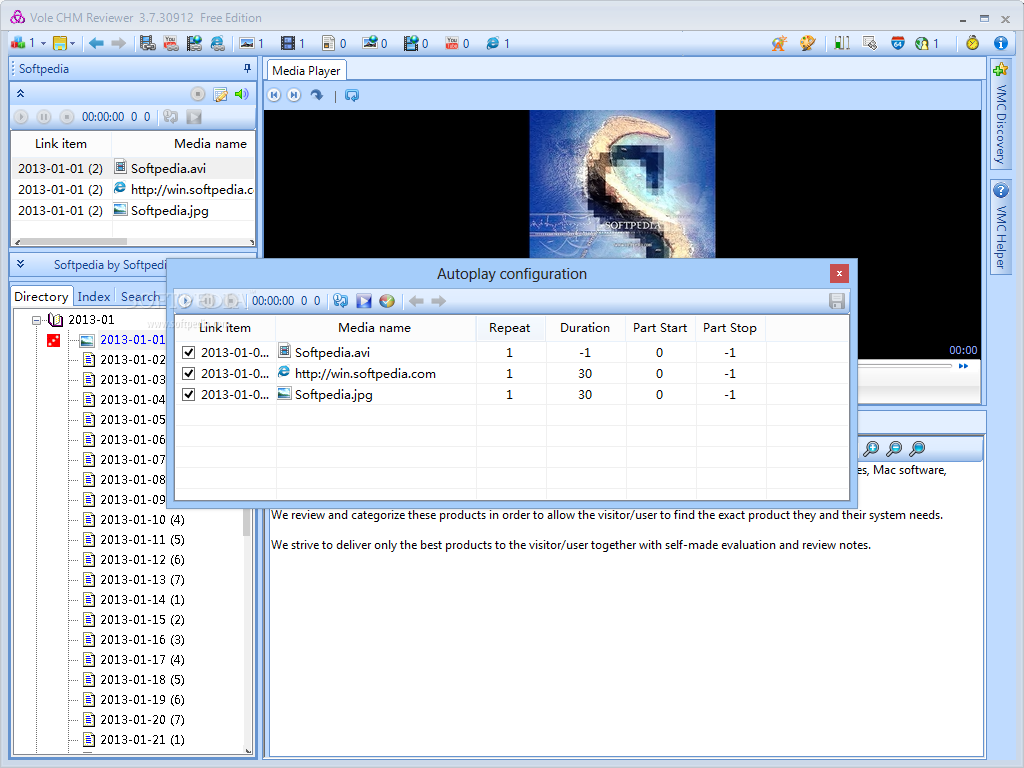Open the blue info icon
The image size is (1024, 768).
coord(1000,43)
